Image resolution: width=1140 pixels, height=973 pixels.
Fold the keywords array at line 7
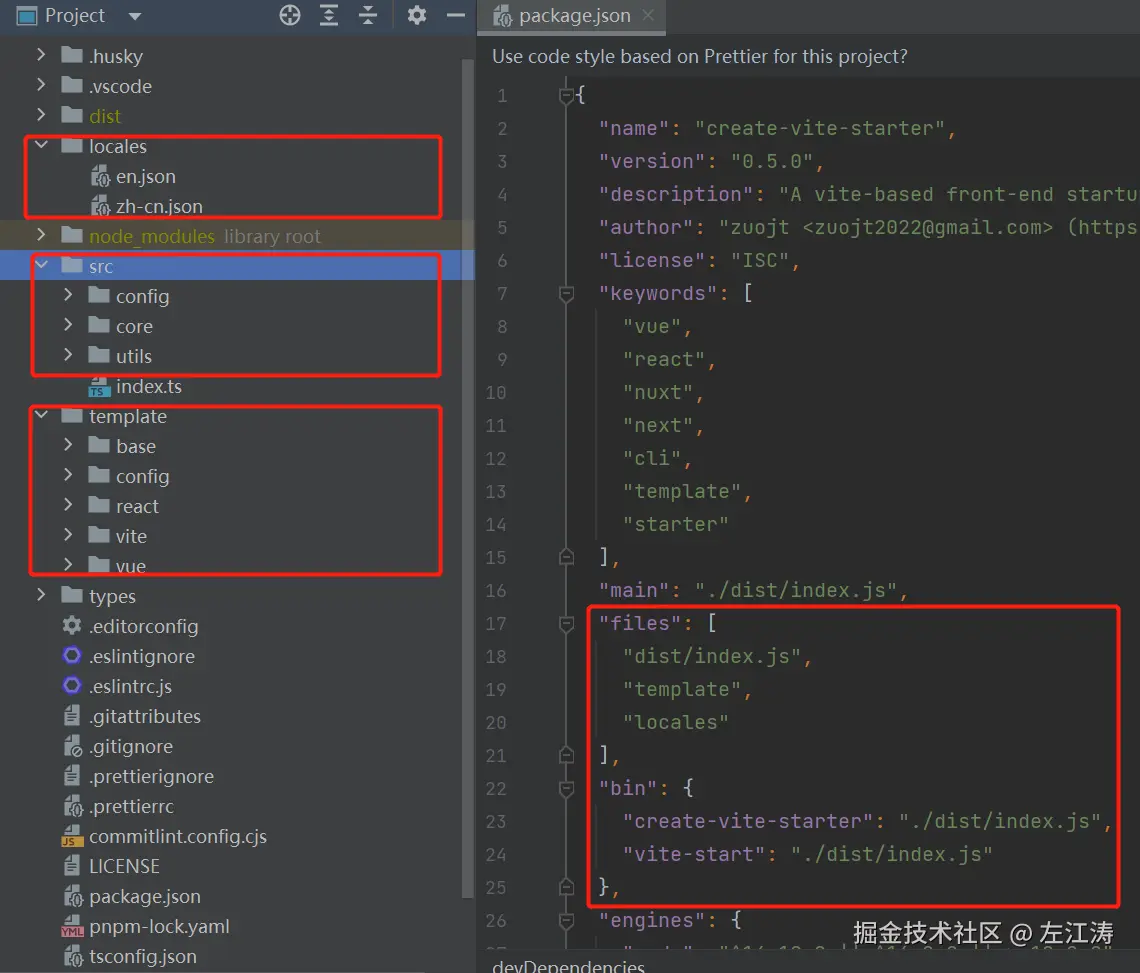point(566,293)
